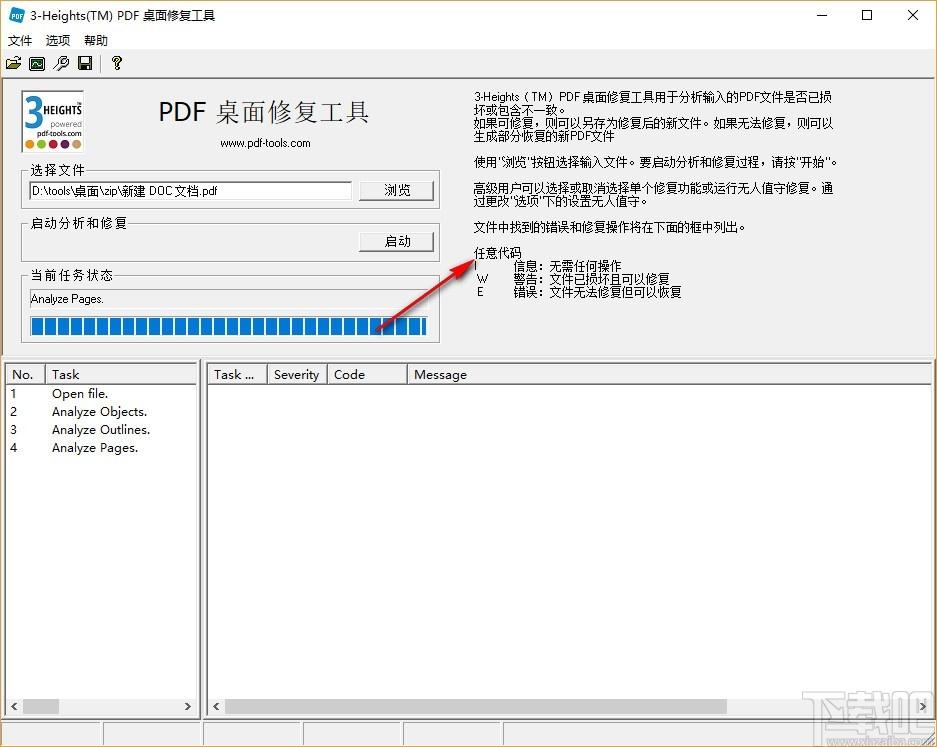Screen dimensions: 937x747
Task: Select the Analyze Pages. row in task list
Action: click(x=101, y=448)
